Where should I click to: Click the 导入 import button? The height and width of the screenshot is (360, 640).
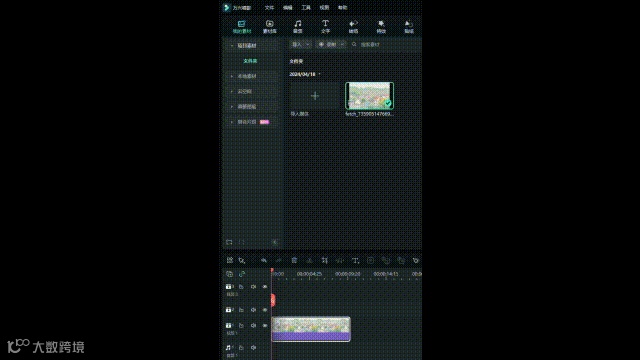pyautogui.click(x=297, y=44)
